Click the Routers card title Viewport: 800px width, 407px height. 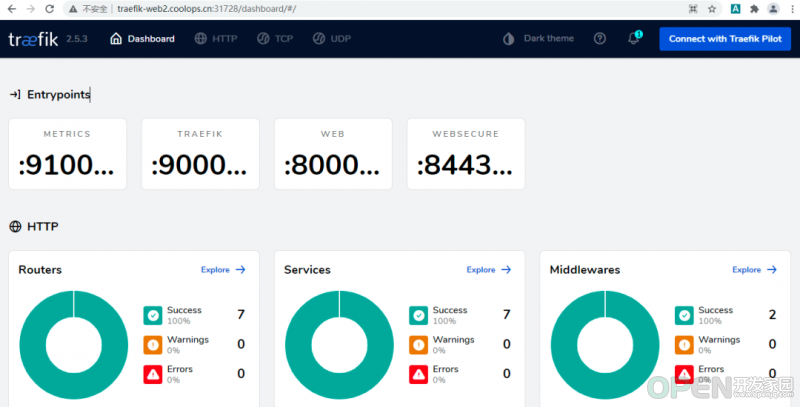tap(40, 270)
